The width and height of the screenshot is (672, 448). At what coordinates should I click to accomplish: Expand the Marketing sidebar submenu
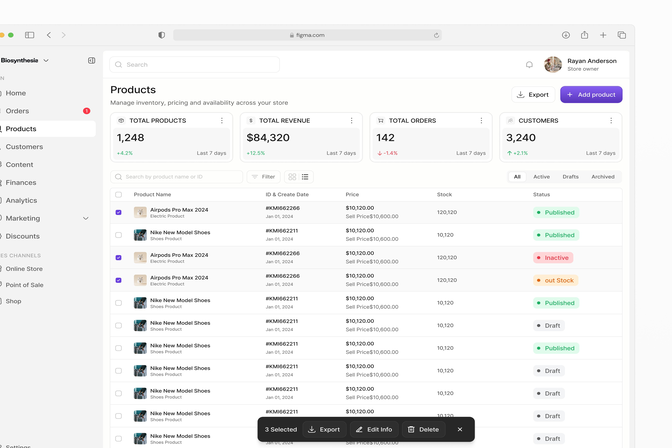86,218
